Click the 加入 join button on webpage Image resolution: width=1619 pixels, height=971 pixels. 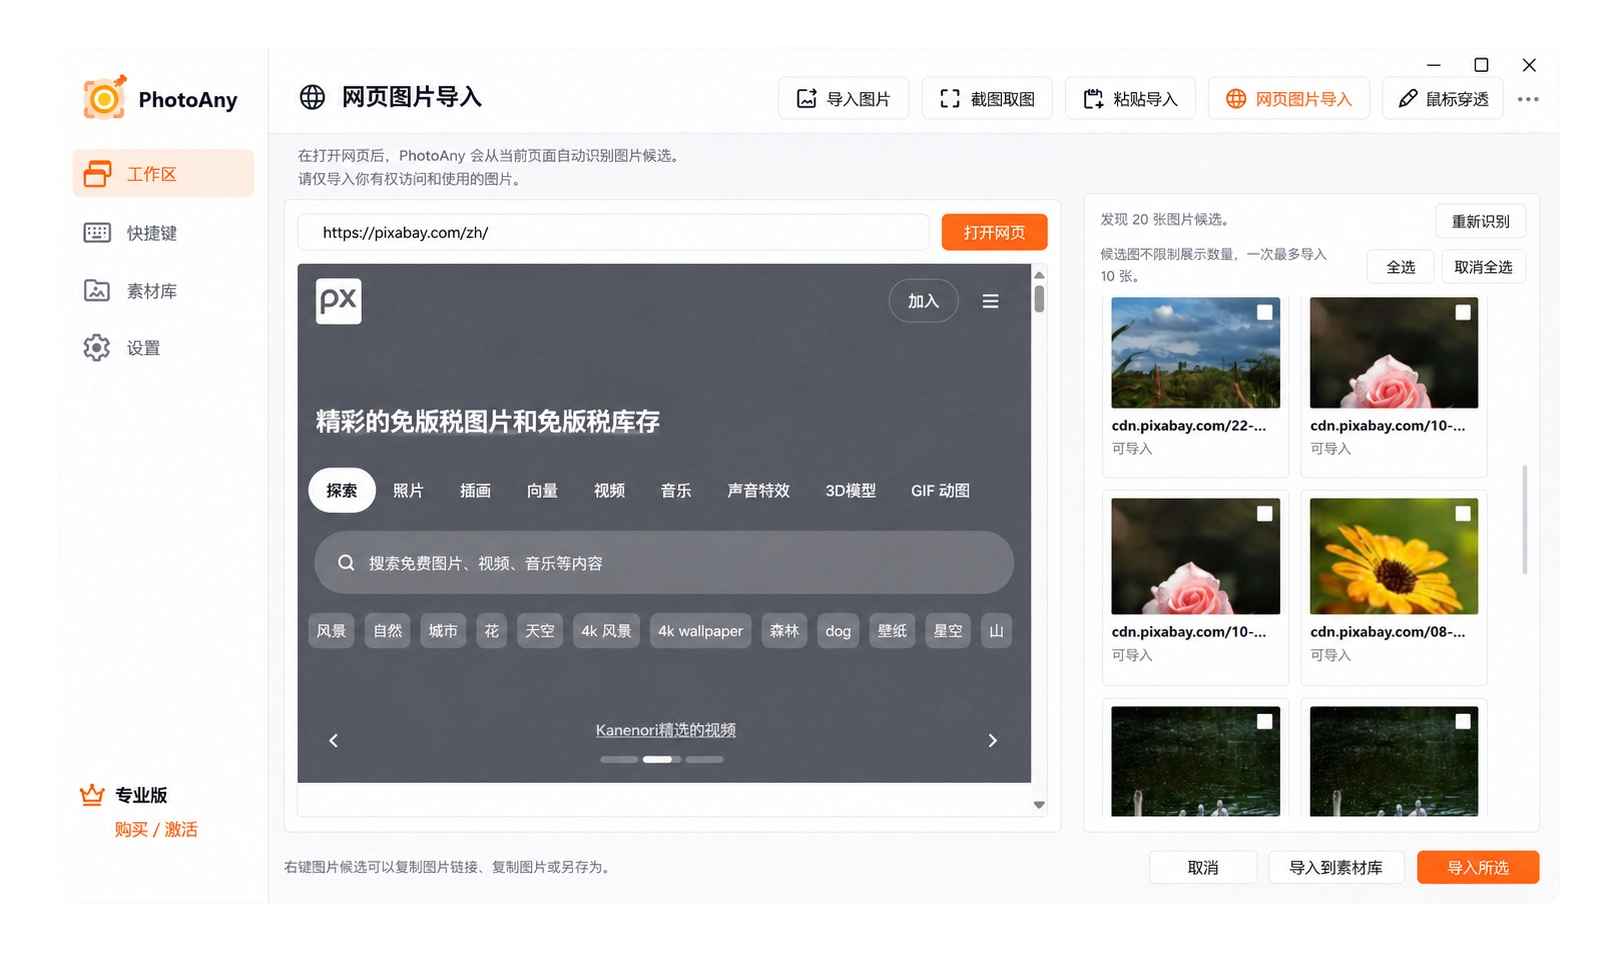point(923,301)
